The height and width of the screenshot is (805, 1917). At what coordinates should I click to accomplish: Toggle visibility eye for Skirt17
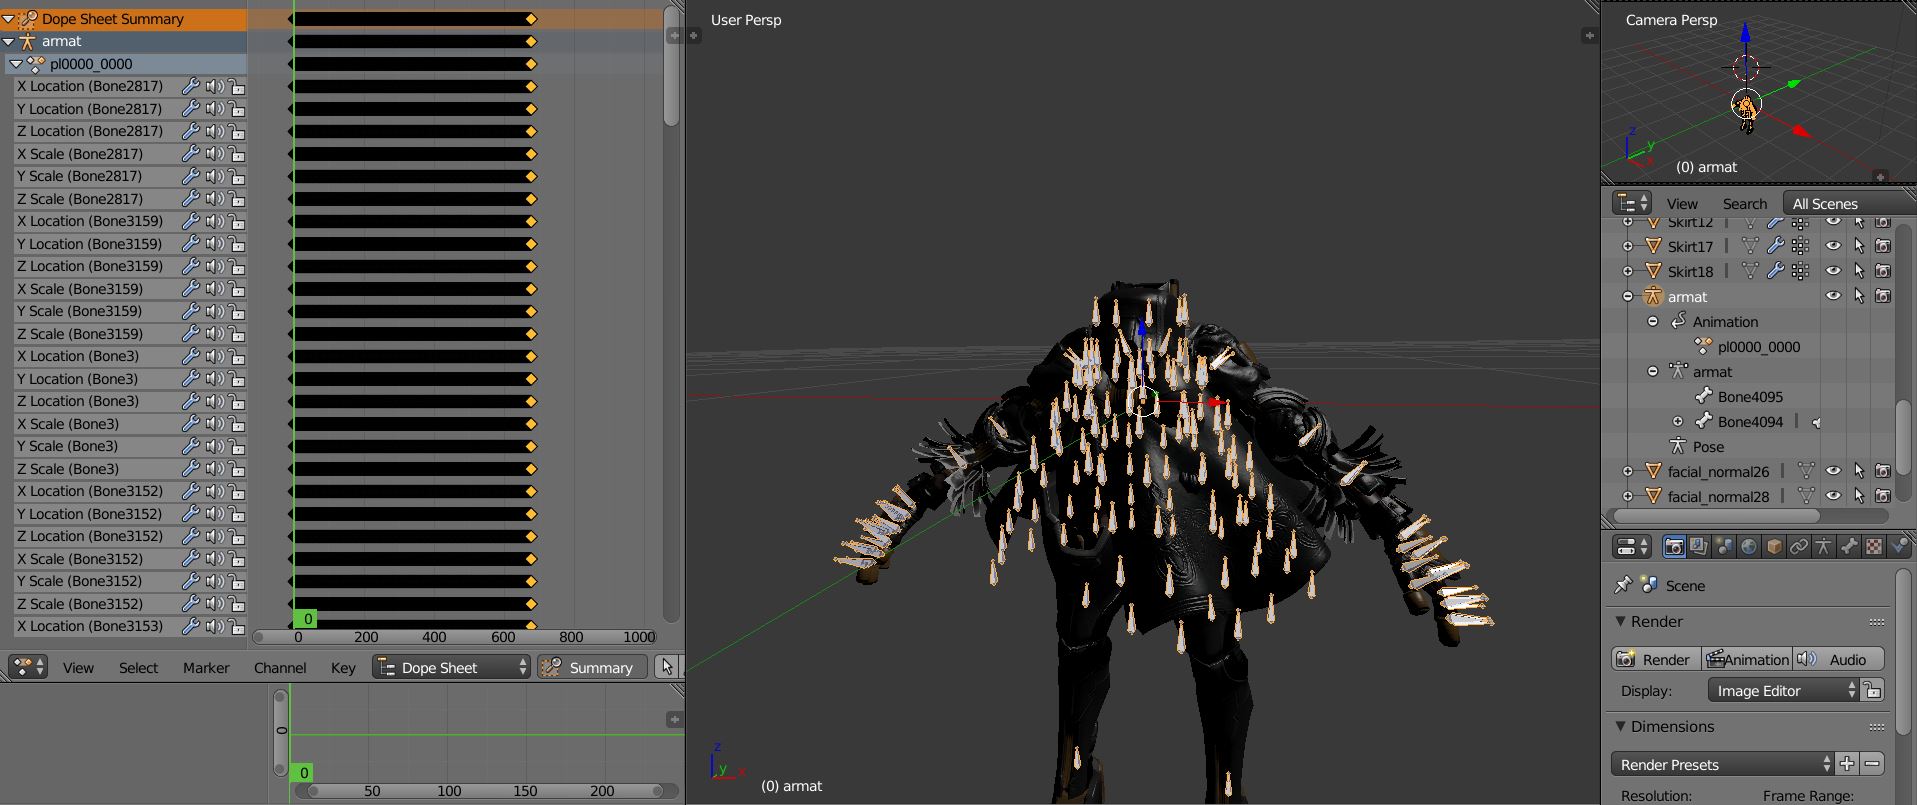pyautogui.click(x=1833, y=246)
